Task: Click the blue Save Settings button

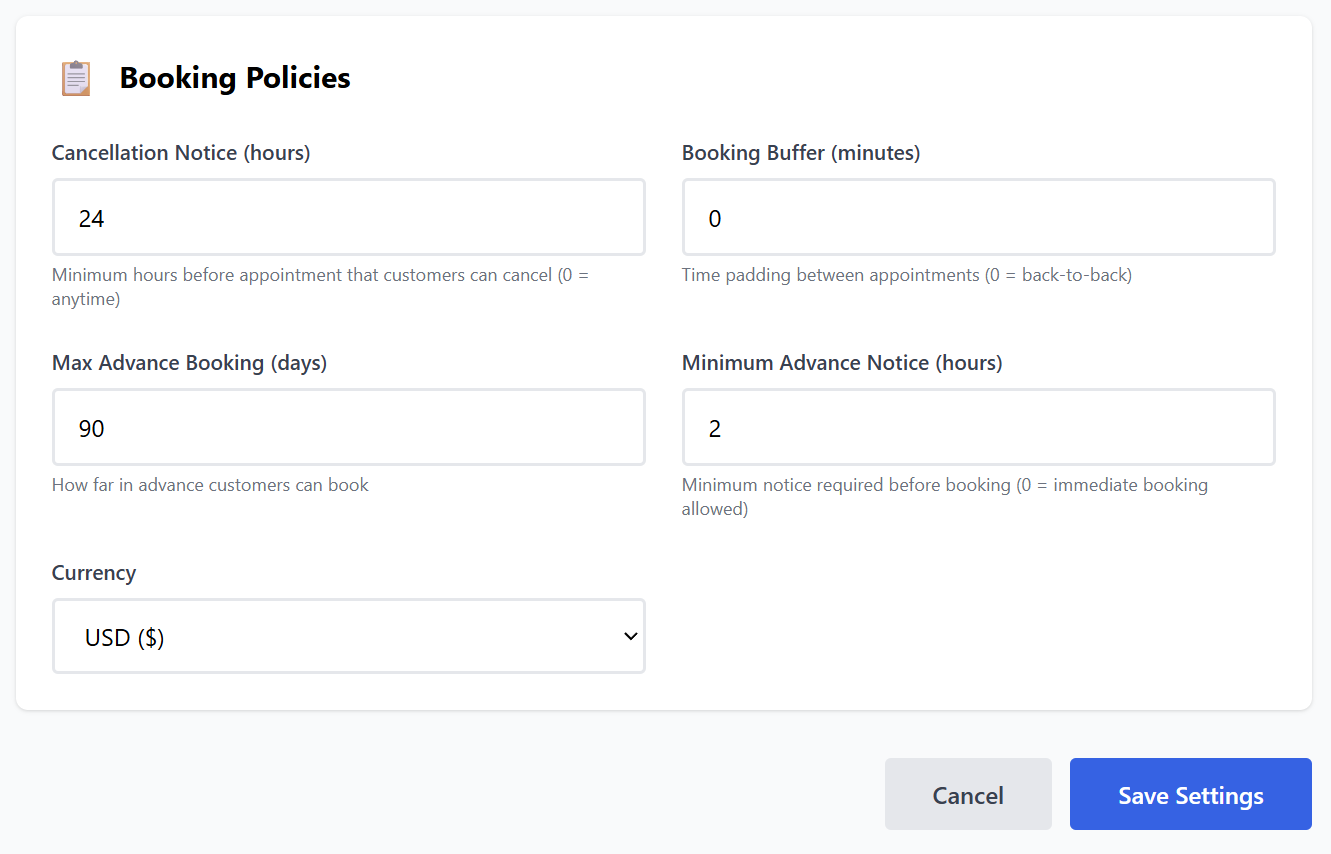Action: (x=1190, y=795)
